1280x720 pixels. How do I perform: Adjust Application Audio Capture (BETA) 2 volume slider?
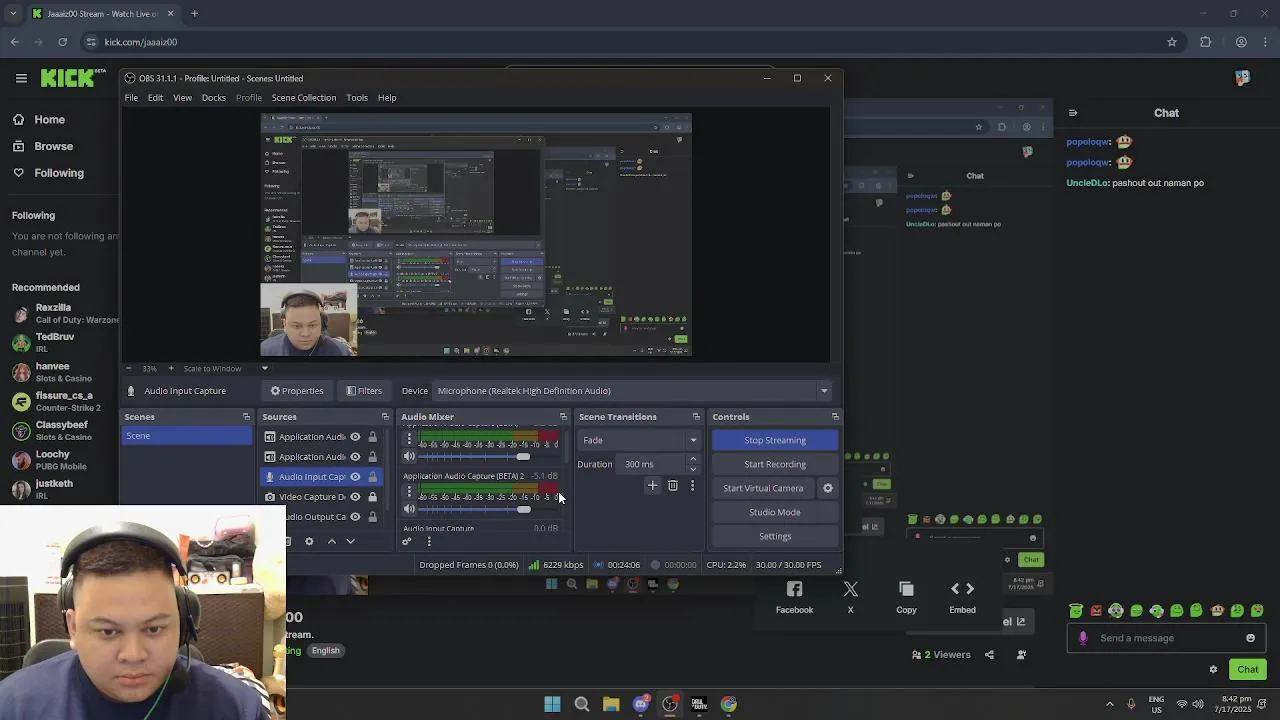click(488, 509)
